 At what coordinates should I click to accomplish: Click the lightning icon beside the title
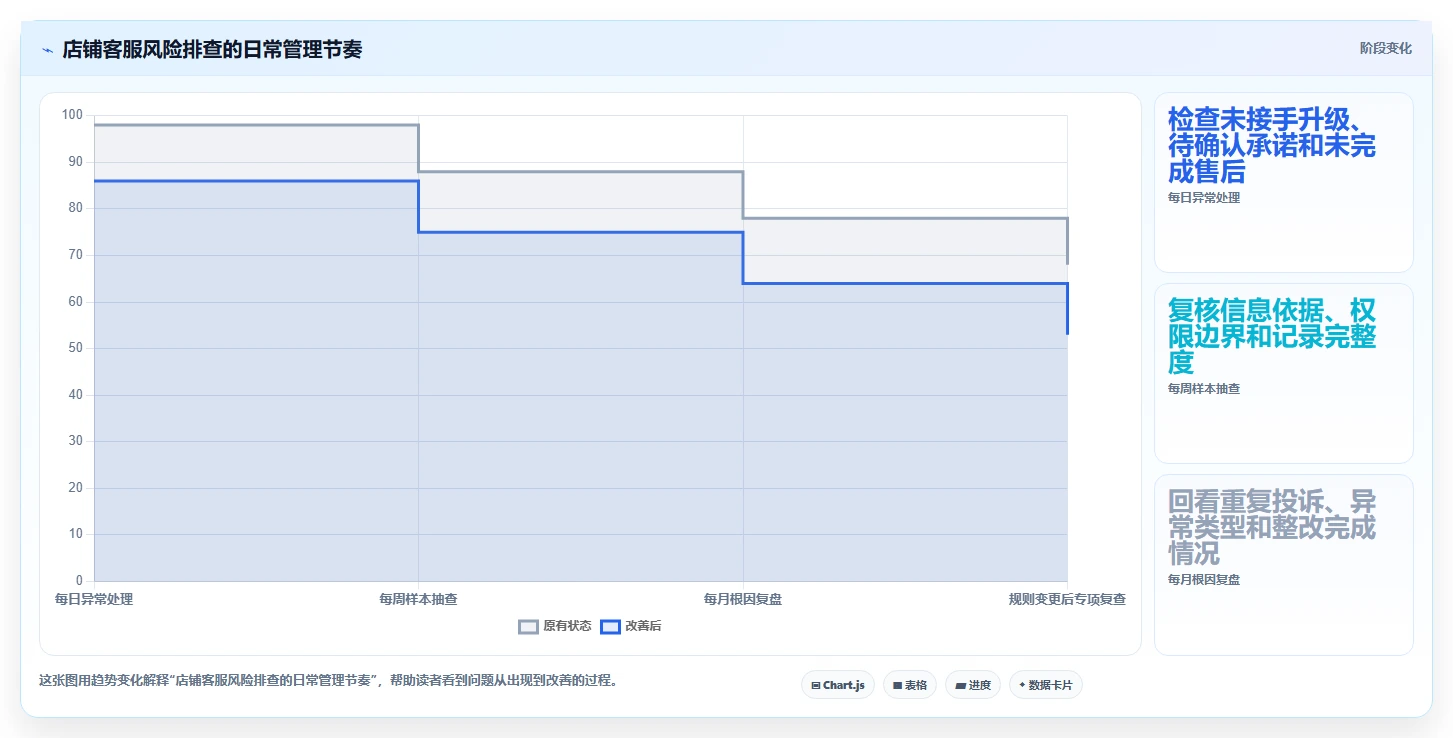click(x=48, y=50)
